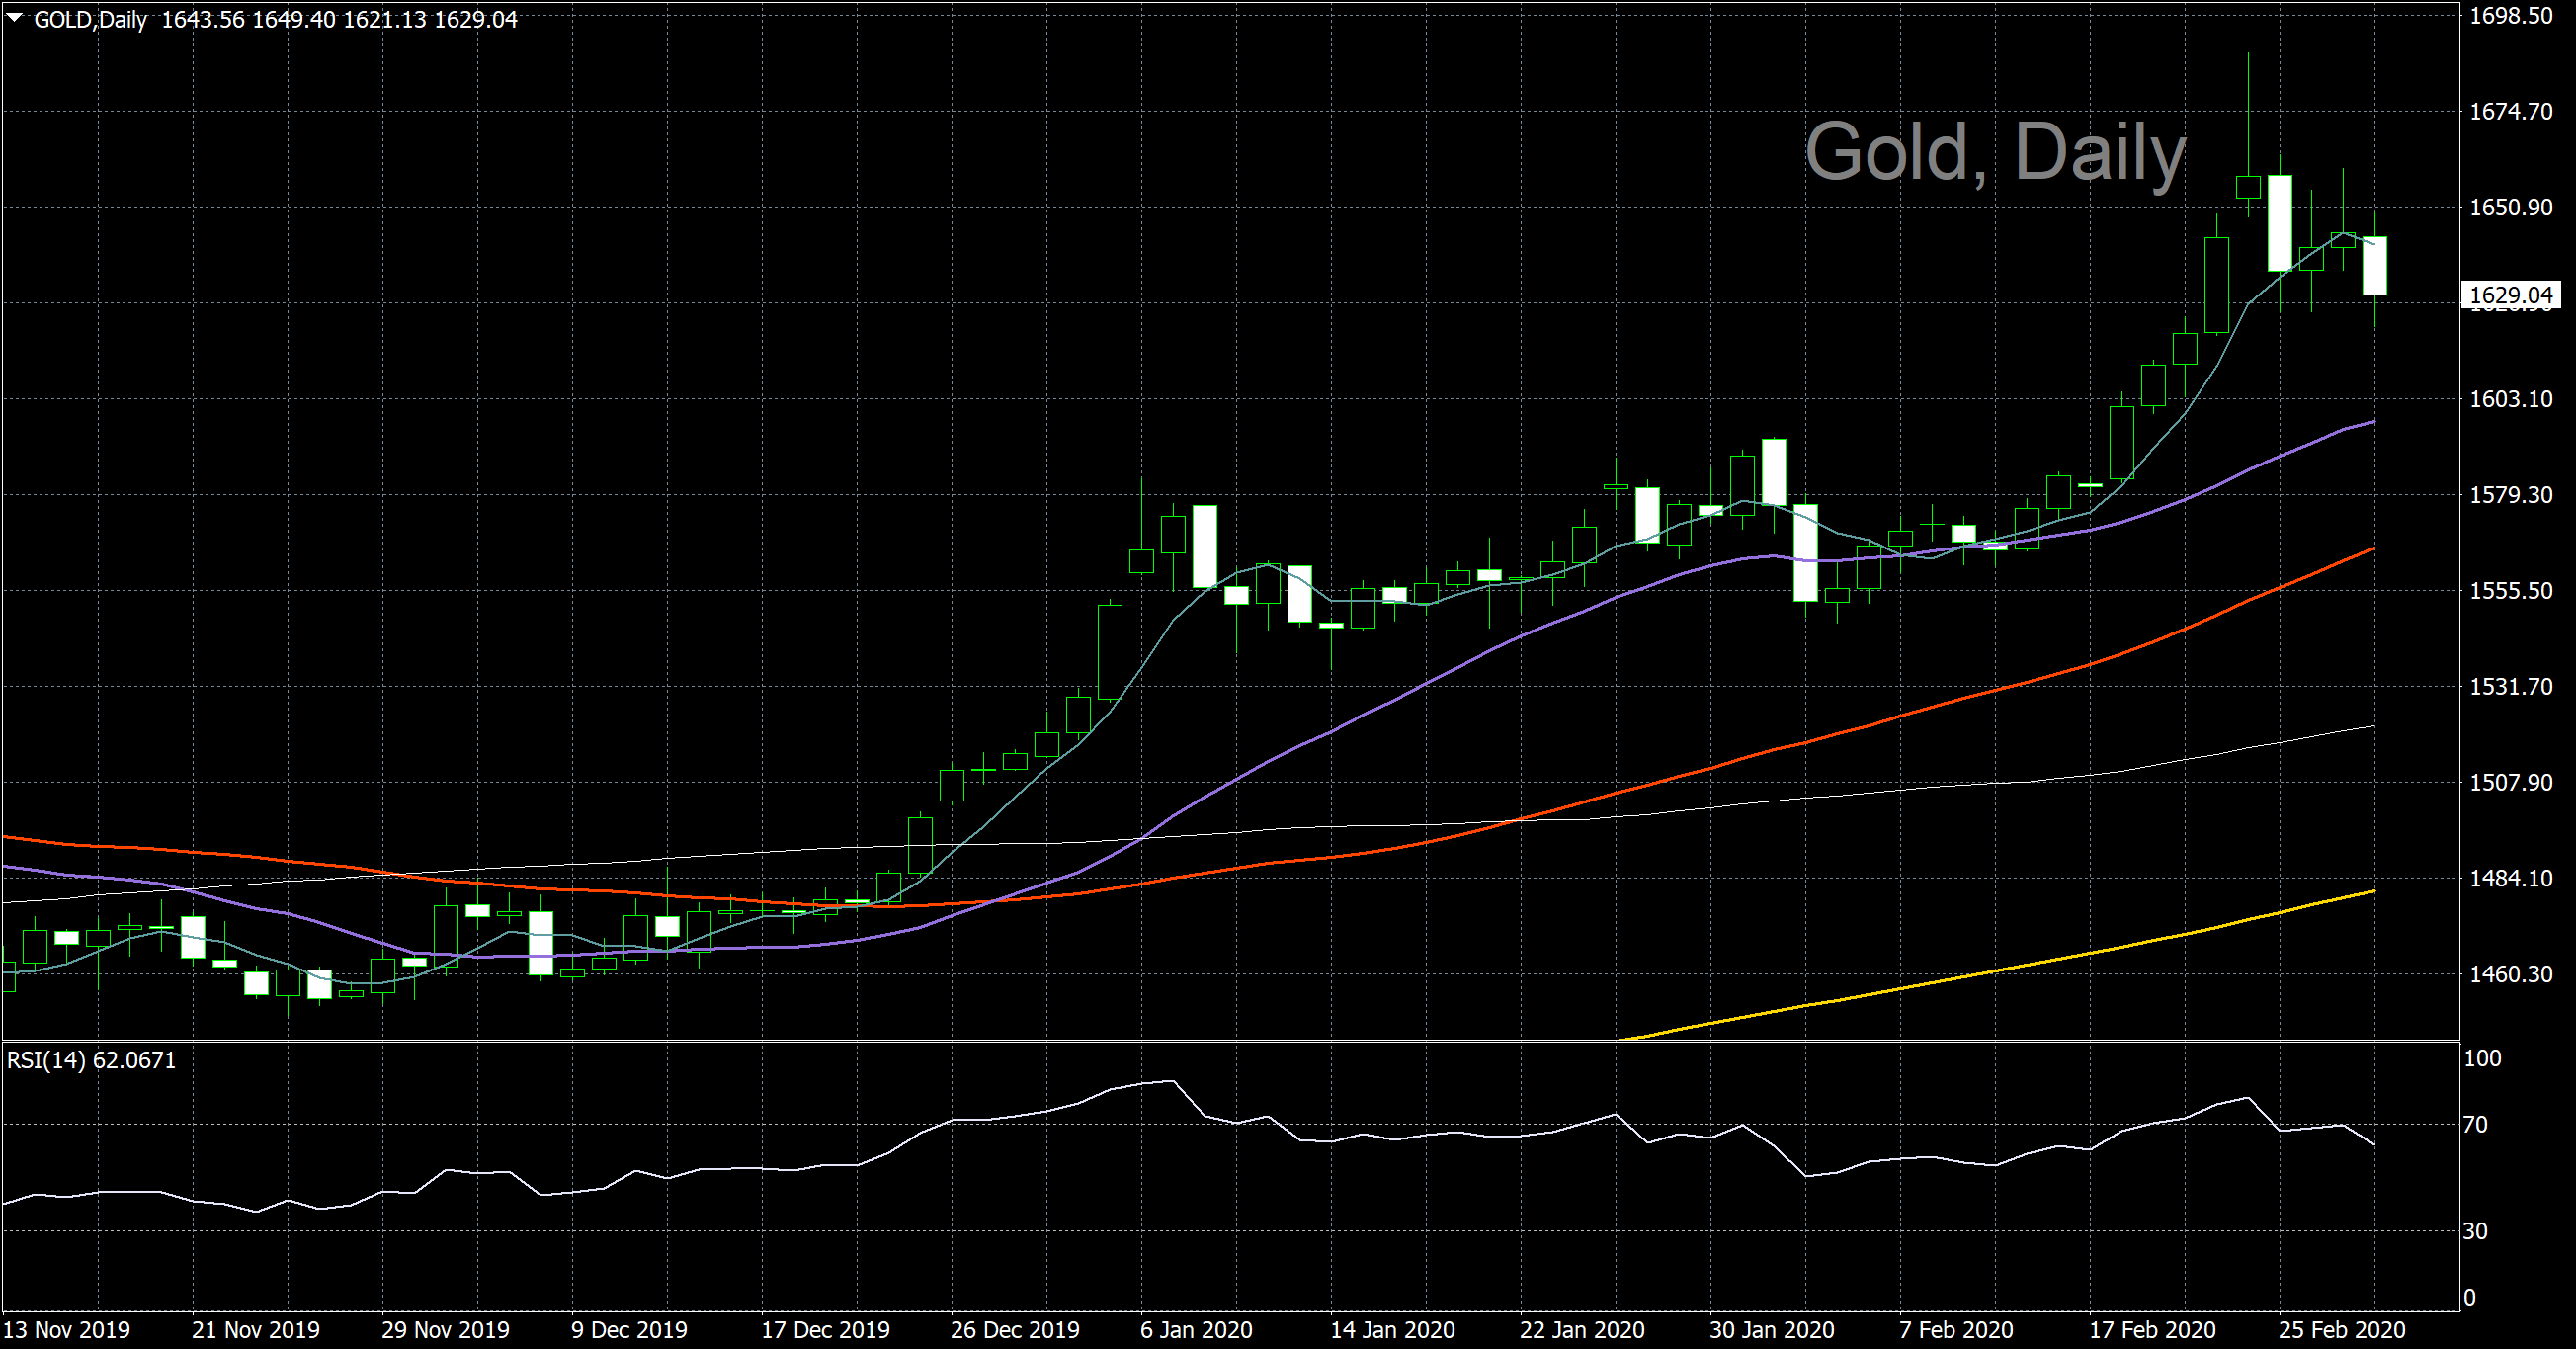Click the 1484.10 price axis label
The width and height of the screenshot is (2576, 1349).
(x=2510, y=878)
